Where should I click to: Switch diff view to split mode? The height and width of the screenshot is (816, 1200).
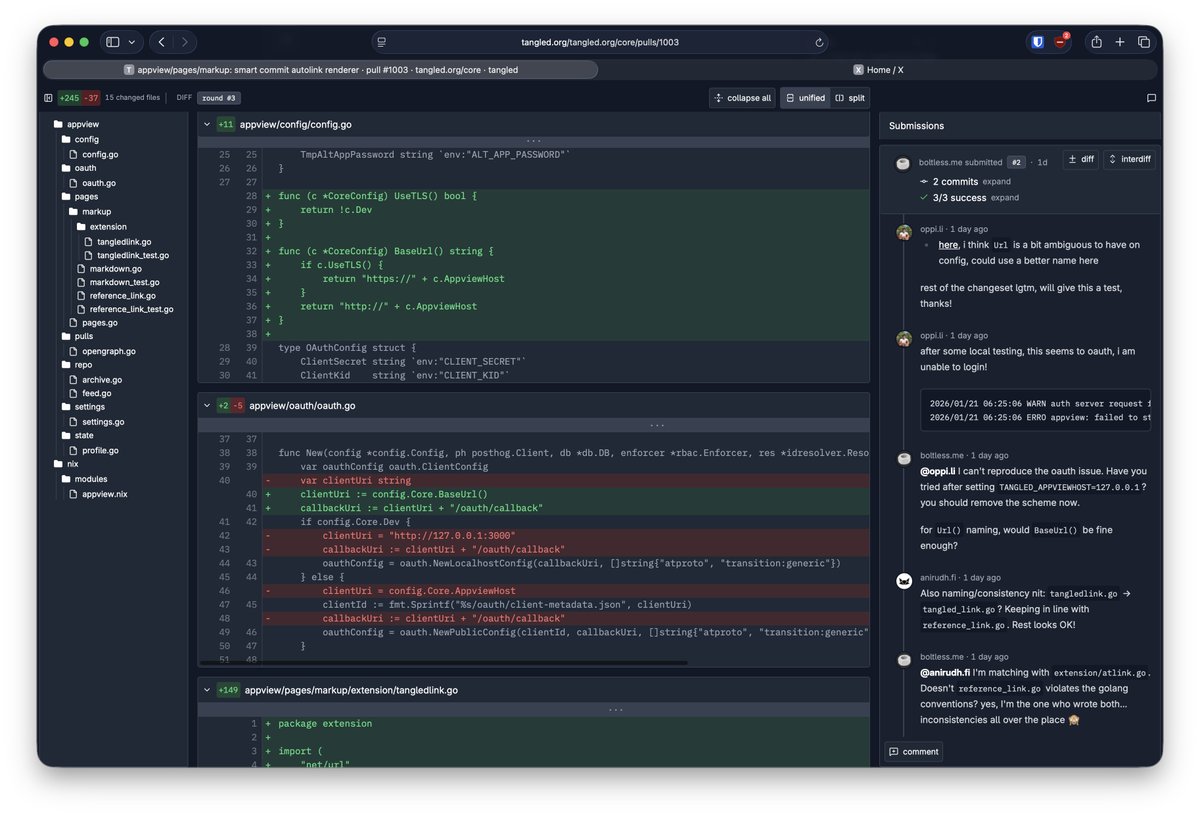point(850,97)
